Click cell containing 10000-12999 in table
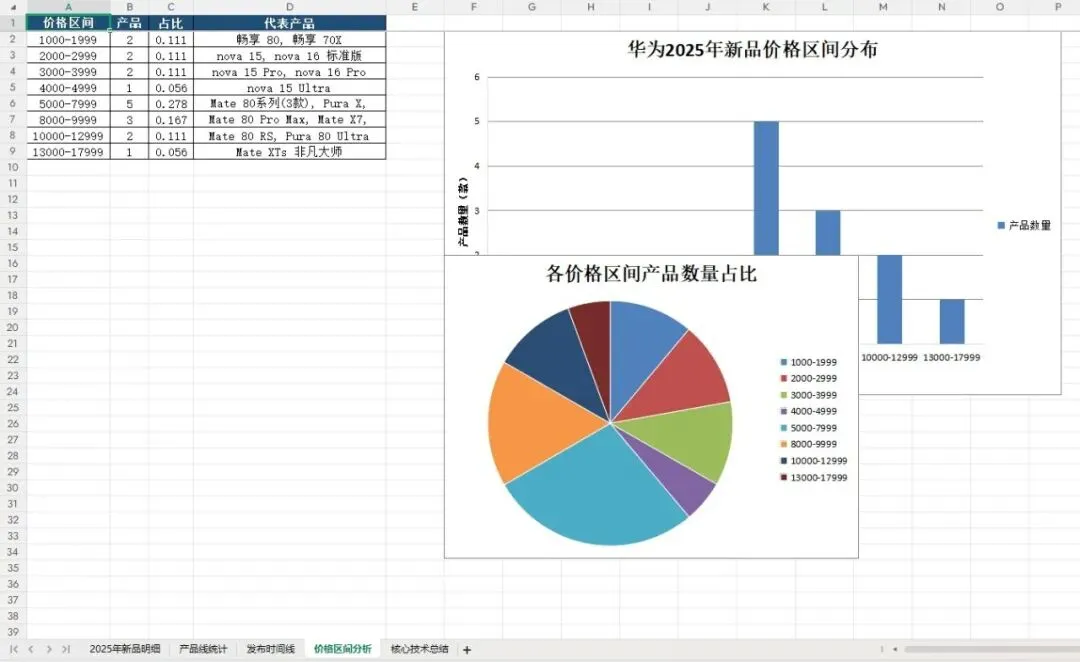This screenshot has height=662, width=1080. pyautogui.click(x=68, y=136)
